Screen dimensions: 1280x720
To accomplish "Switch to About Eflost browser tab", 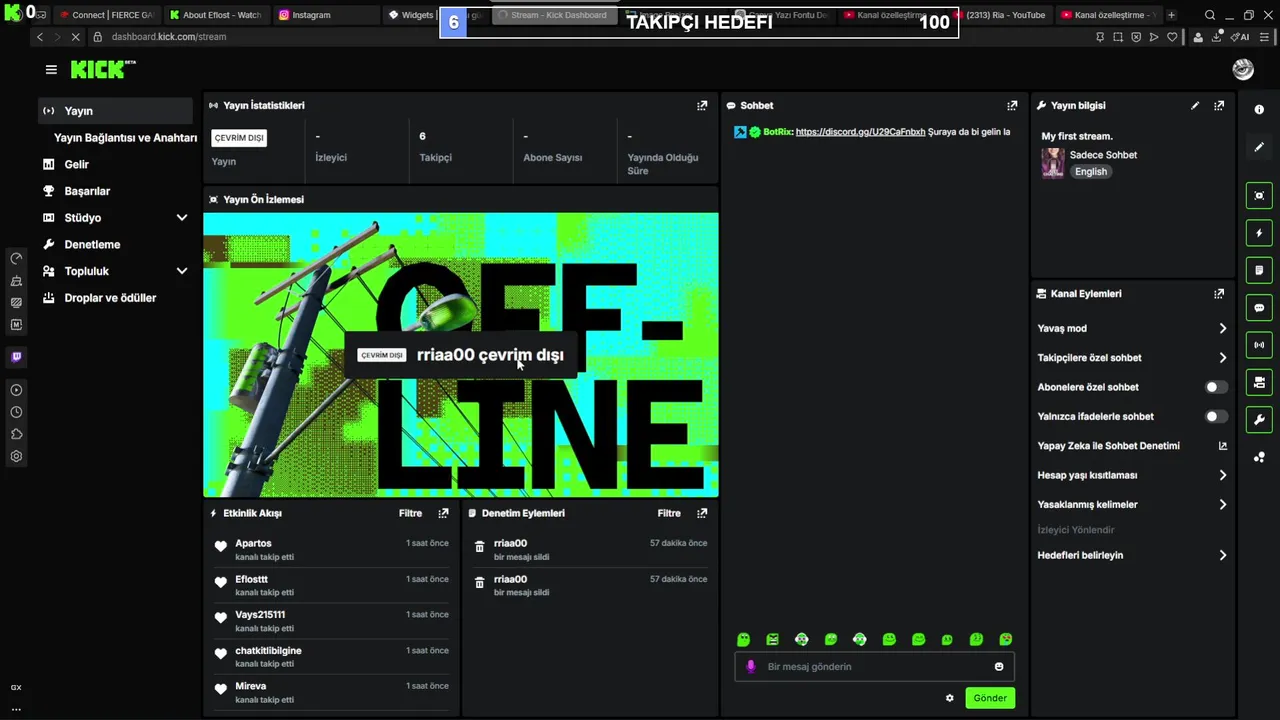I will [x=215, y=15].
